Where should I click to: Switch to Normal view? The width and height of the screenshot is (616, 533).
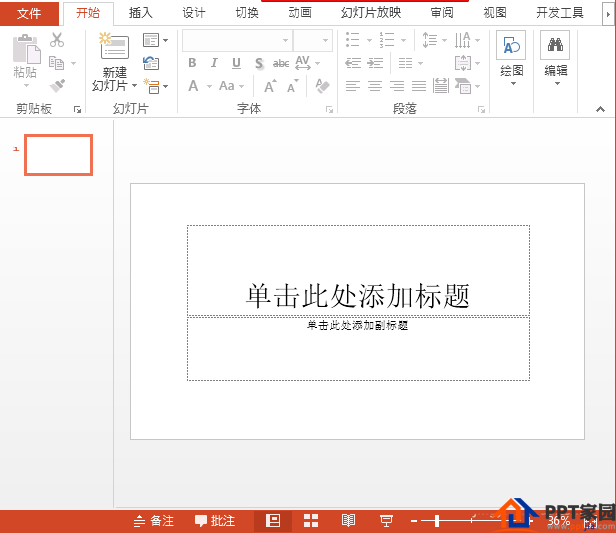click(x=273, y=521)
